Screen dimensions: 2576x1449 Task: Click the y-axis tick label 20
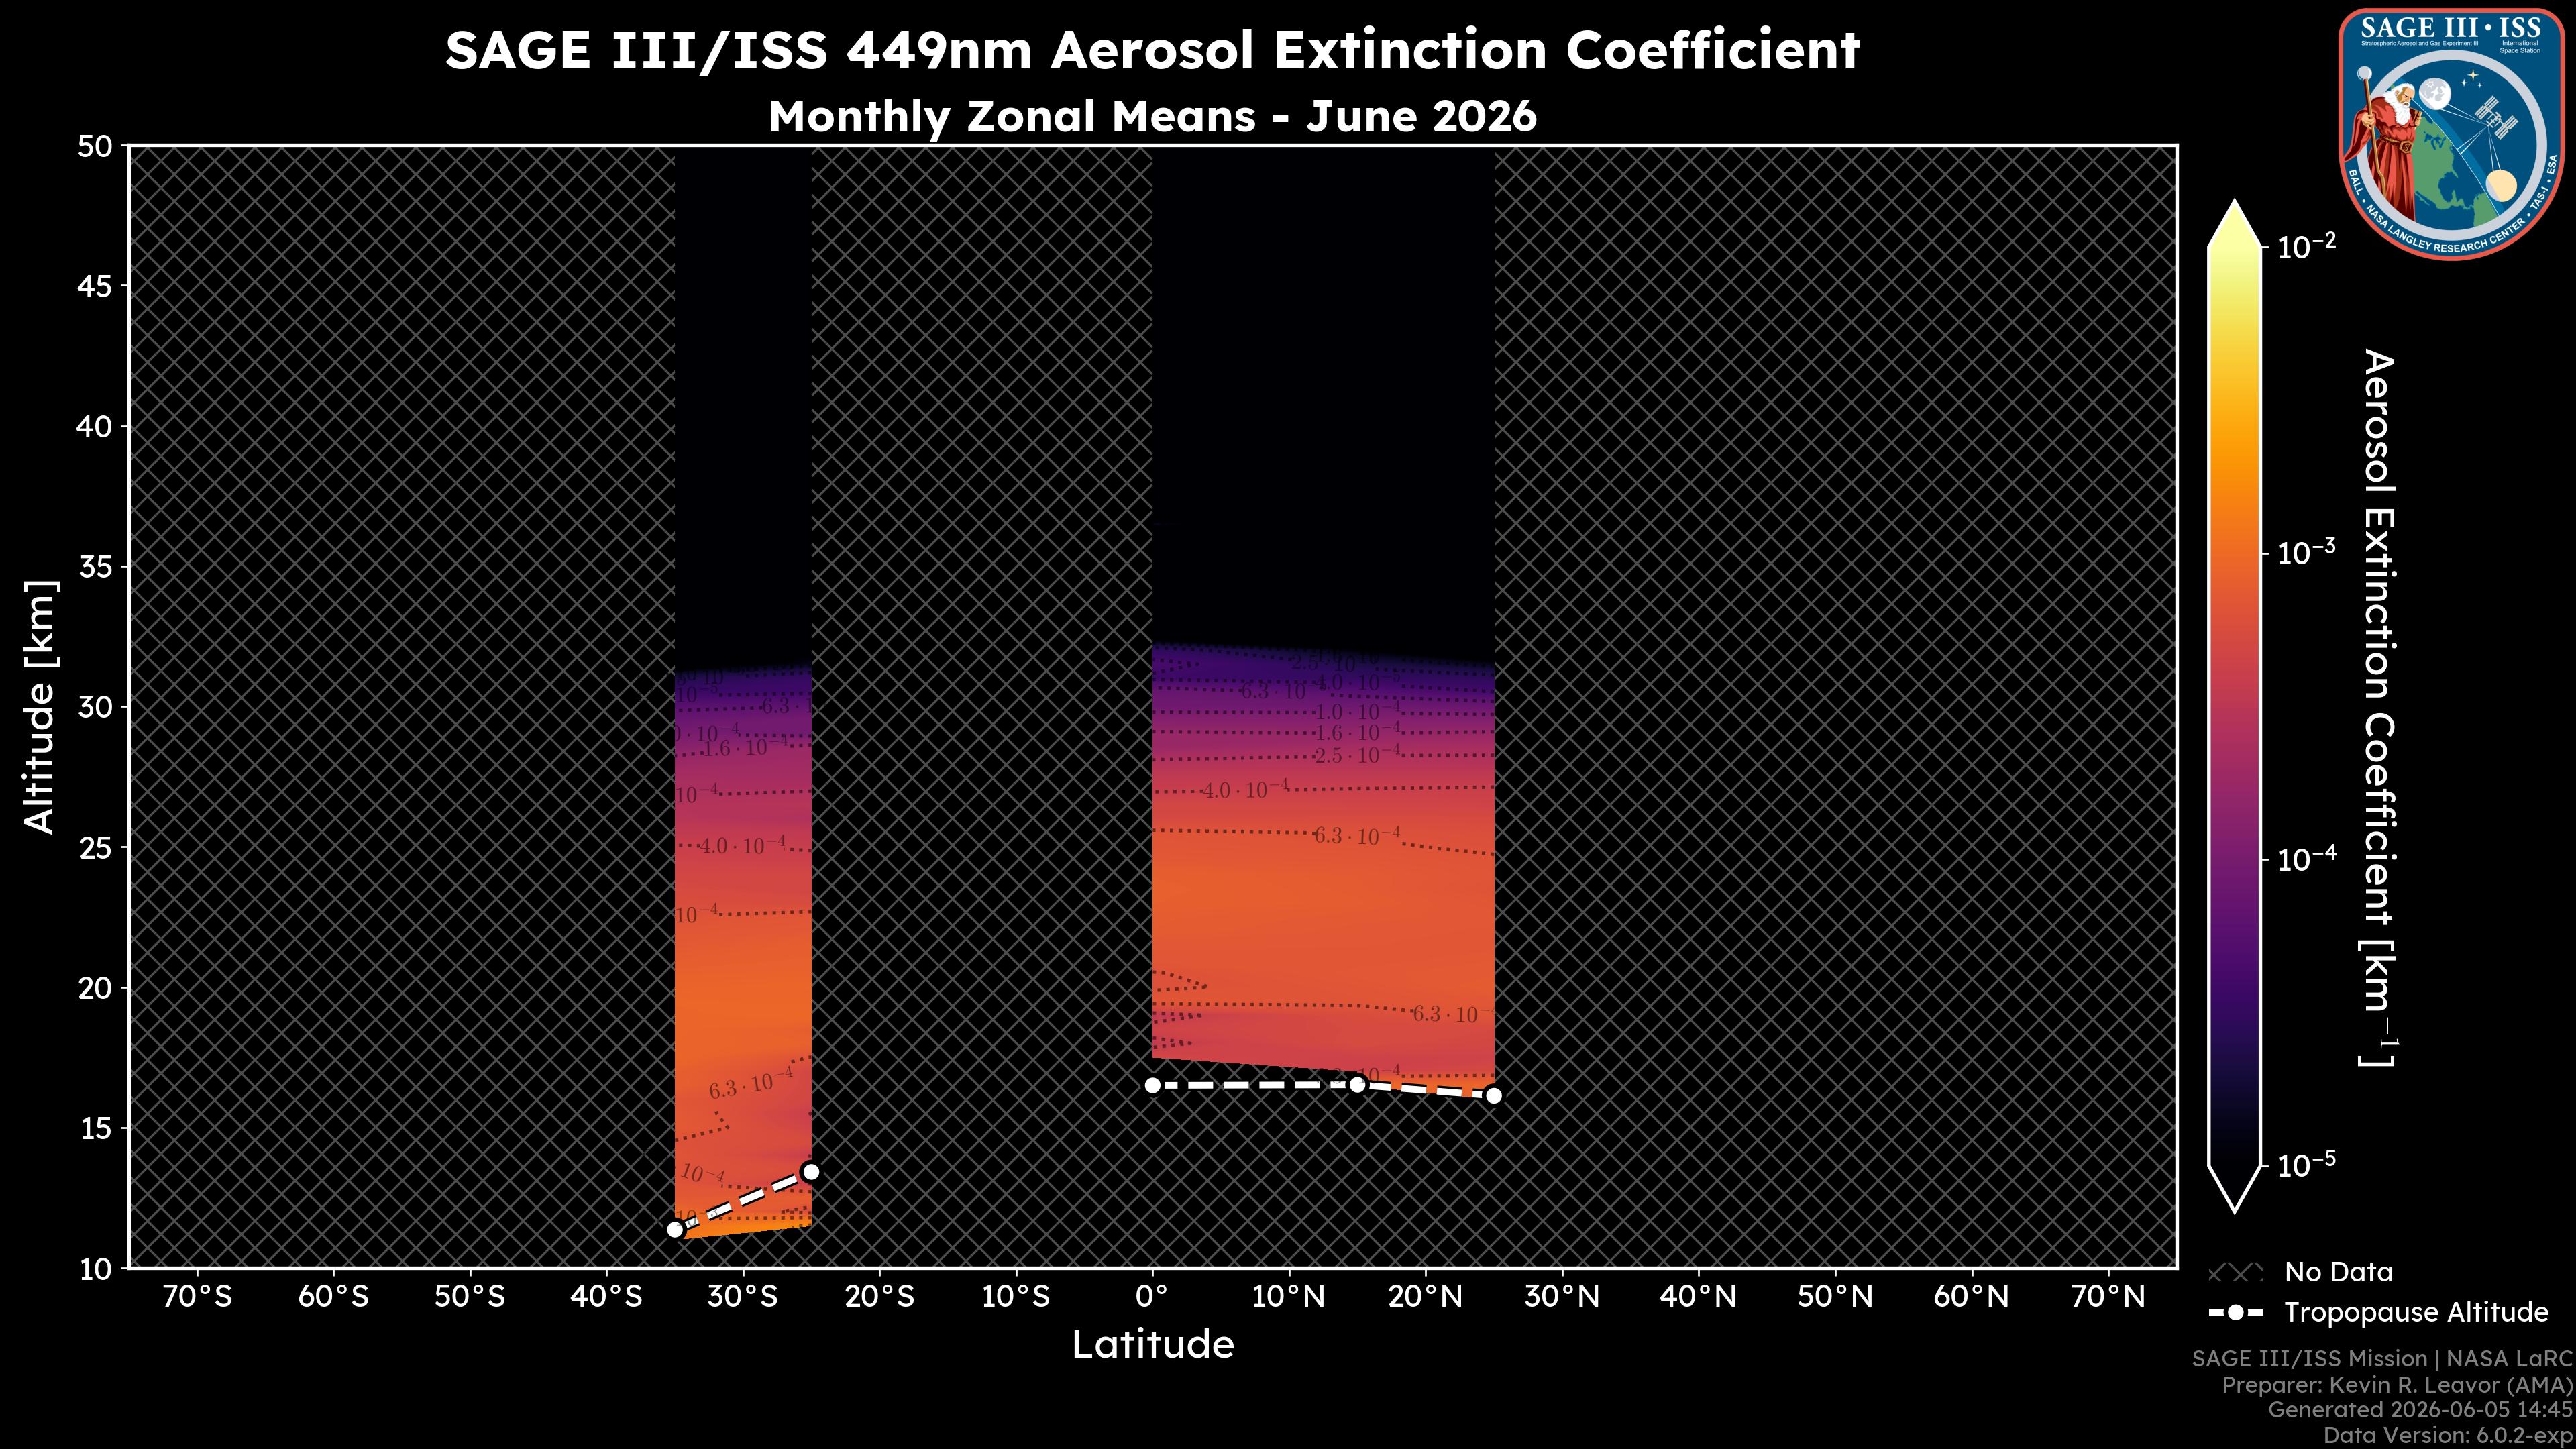click(x=95, y=988)
